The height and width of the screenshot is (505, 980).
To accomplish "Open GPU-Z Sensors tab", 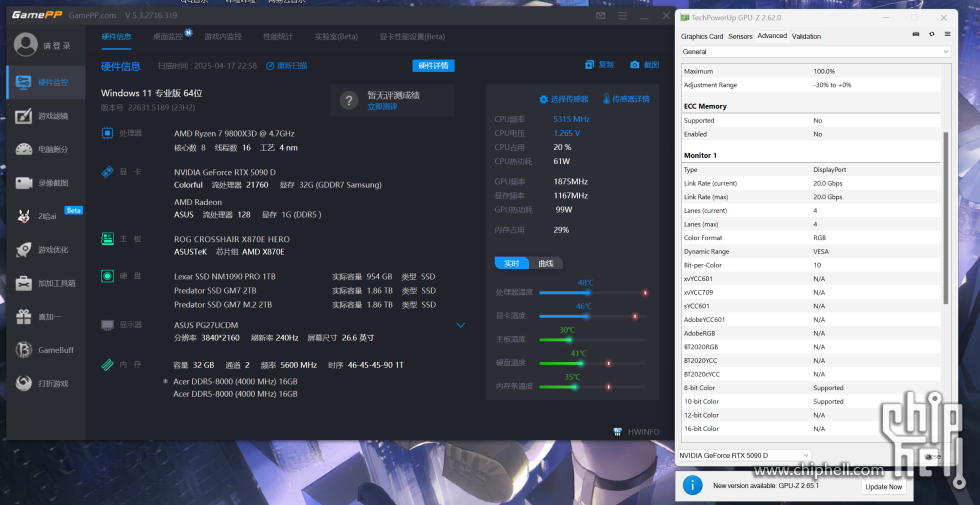I will click(x=740, y=36).
